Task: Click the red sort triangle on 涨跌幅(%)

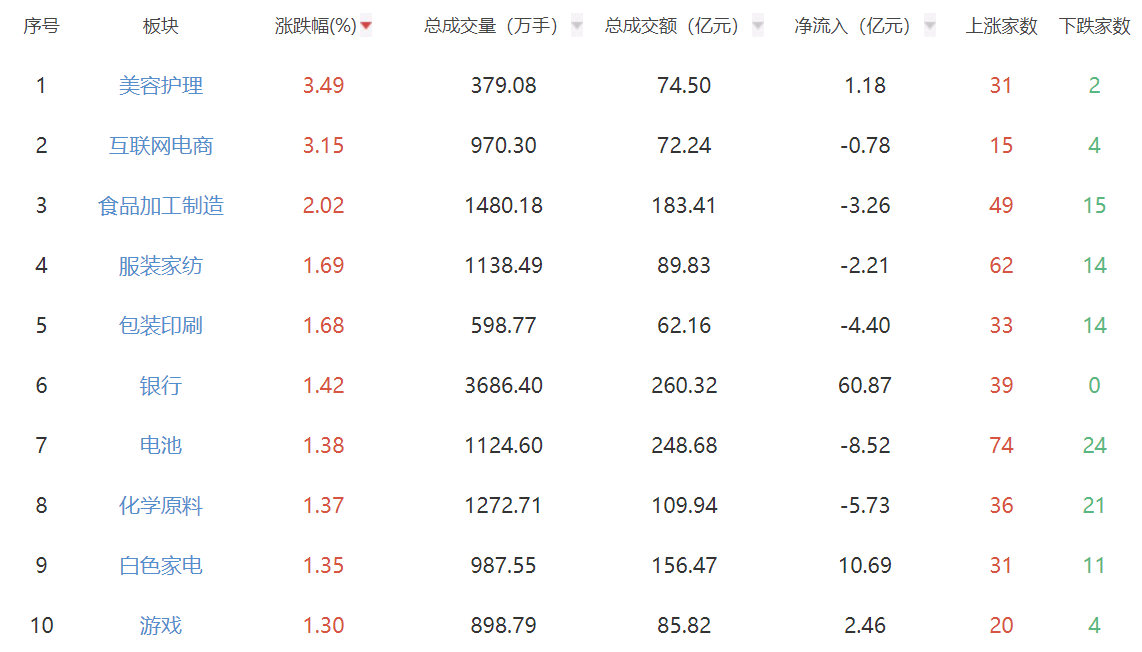Action: 367,26
